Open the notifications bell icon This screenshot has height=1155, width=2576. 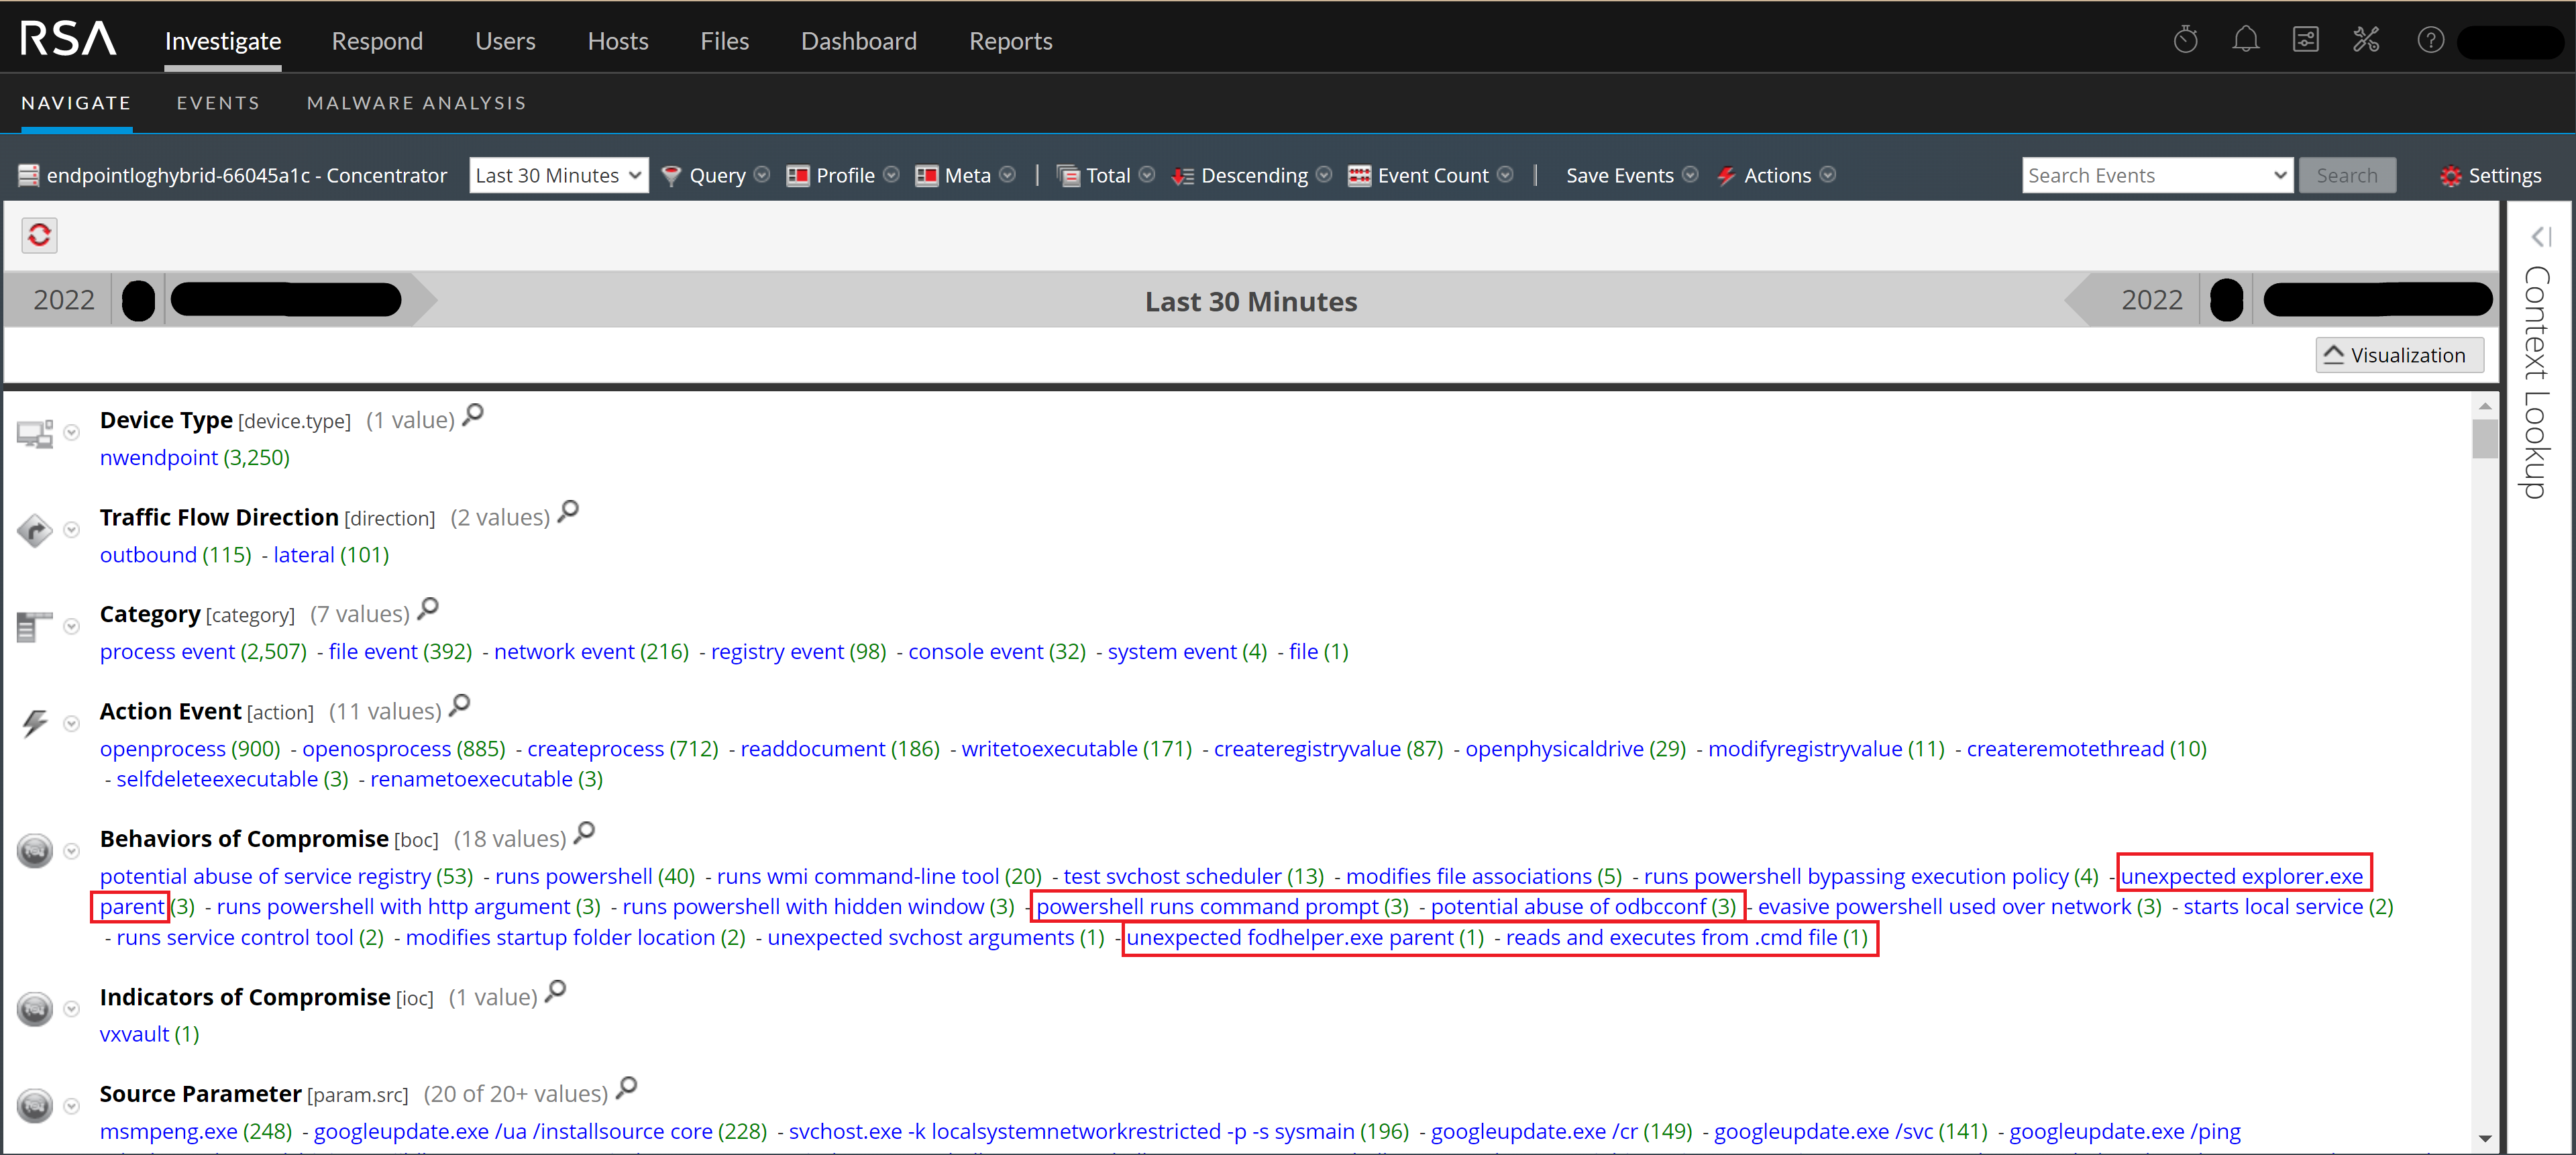click(2245, 40)
